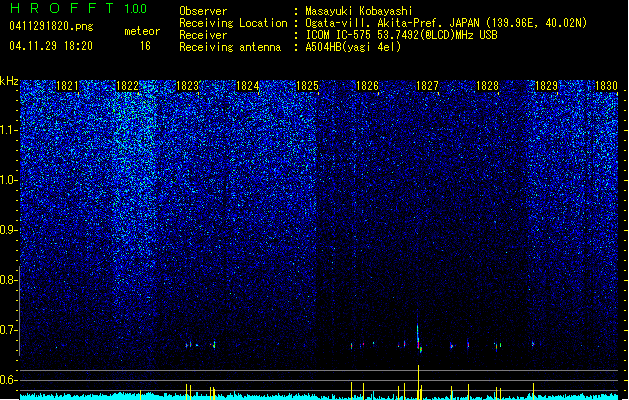The width and height of the screenshot is (629, 400).
Task: Click the 1826 time axis label
Action: click(367, 86)
